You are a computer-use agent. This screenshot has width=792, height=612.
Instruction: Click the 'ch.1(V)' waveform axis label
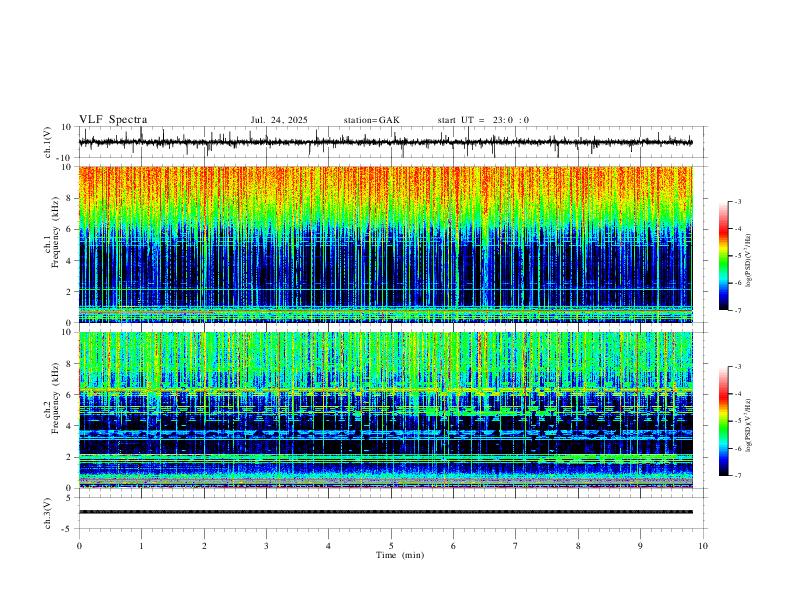48,142
